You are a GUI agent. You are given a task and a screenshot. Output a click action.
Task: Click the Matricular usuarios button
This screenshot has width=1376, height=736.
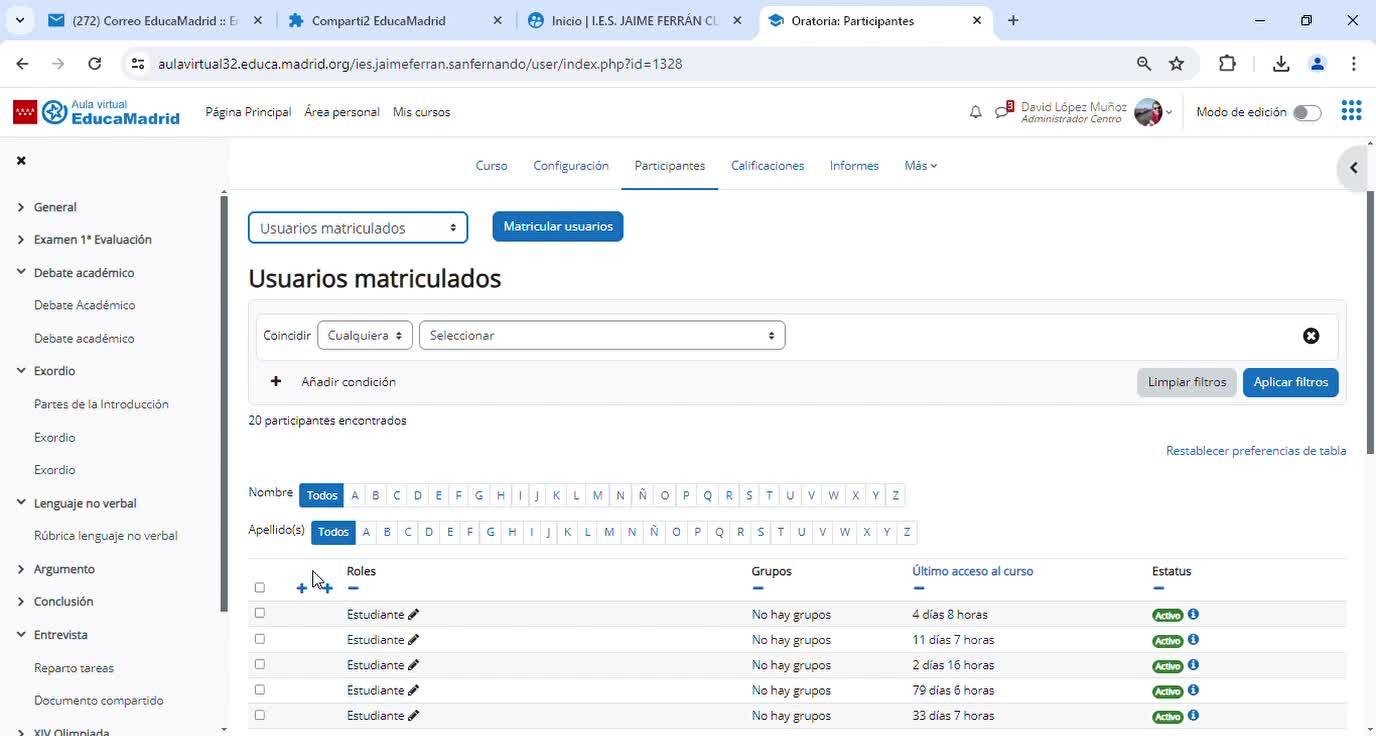pyautogui.click(x=557, y=227)
